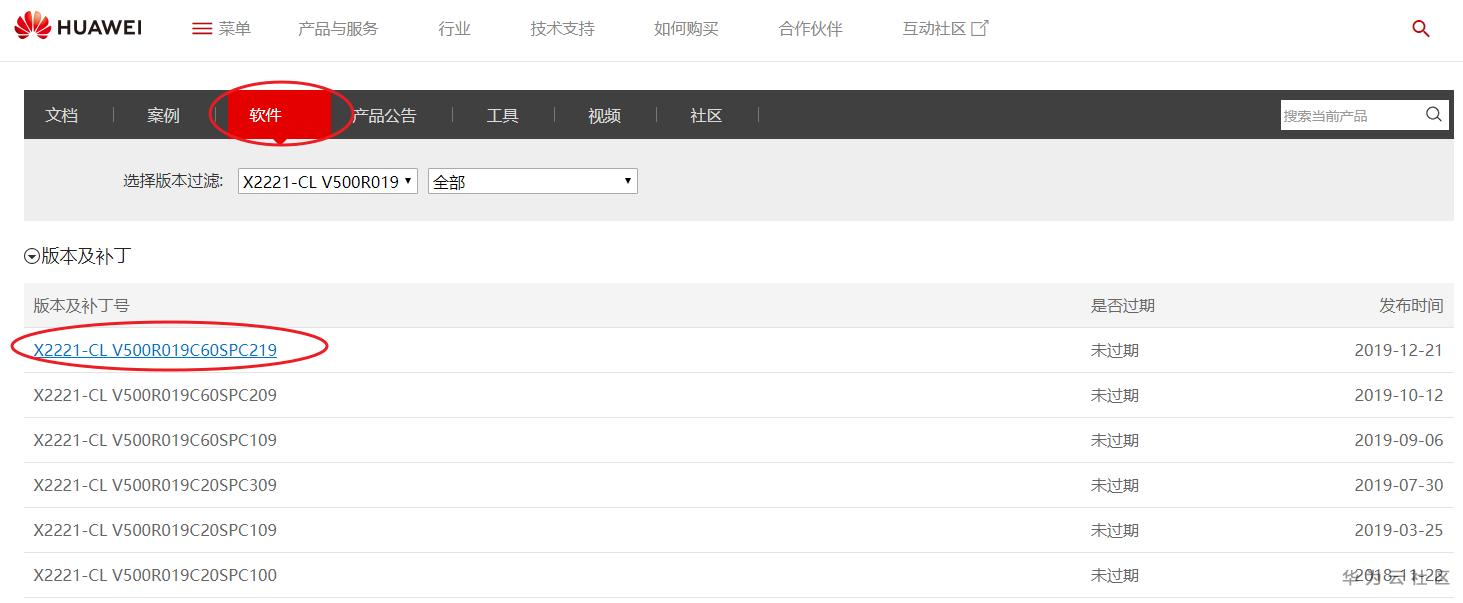The image size is (1463, 603).
Task: Click the Huawei logo
Action: coord(78,27)
